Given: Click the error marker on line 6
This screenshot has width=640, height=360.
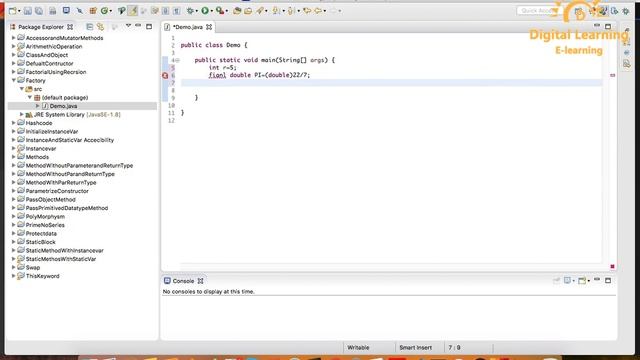Looking at the screenshot, I should pyautogui.click(x=165, y=76).
